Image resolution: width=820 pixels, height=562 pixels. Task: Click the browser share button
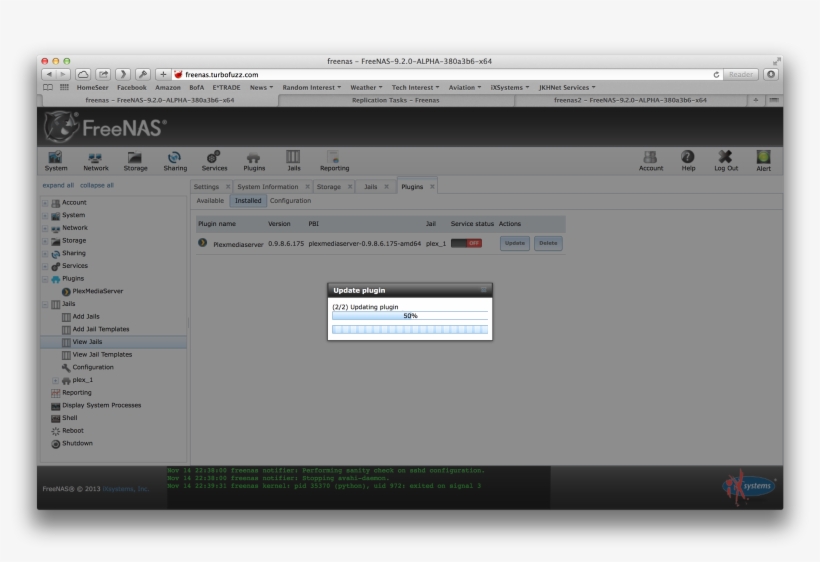click(x=104, y=74)
